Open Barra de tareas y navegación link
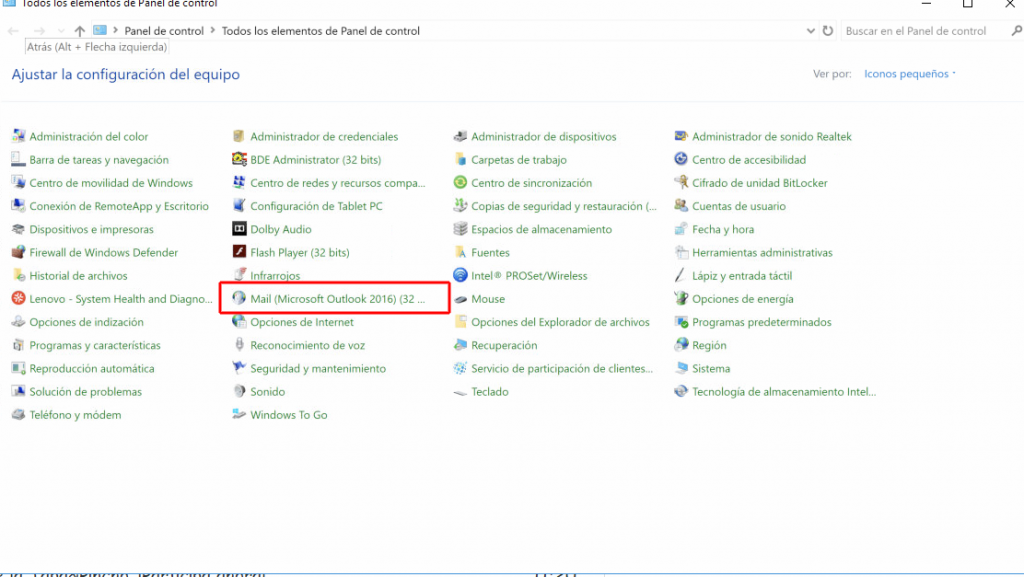 [99, 160]
